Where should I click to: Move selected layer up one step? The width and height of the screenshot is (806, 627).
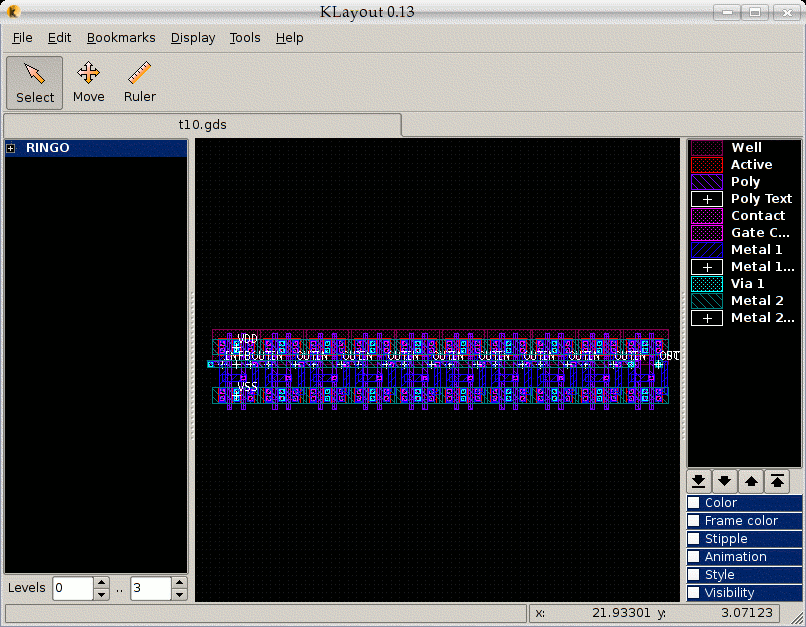click(x=752, y=481)
